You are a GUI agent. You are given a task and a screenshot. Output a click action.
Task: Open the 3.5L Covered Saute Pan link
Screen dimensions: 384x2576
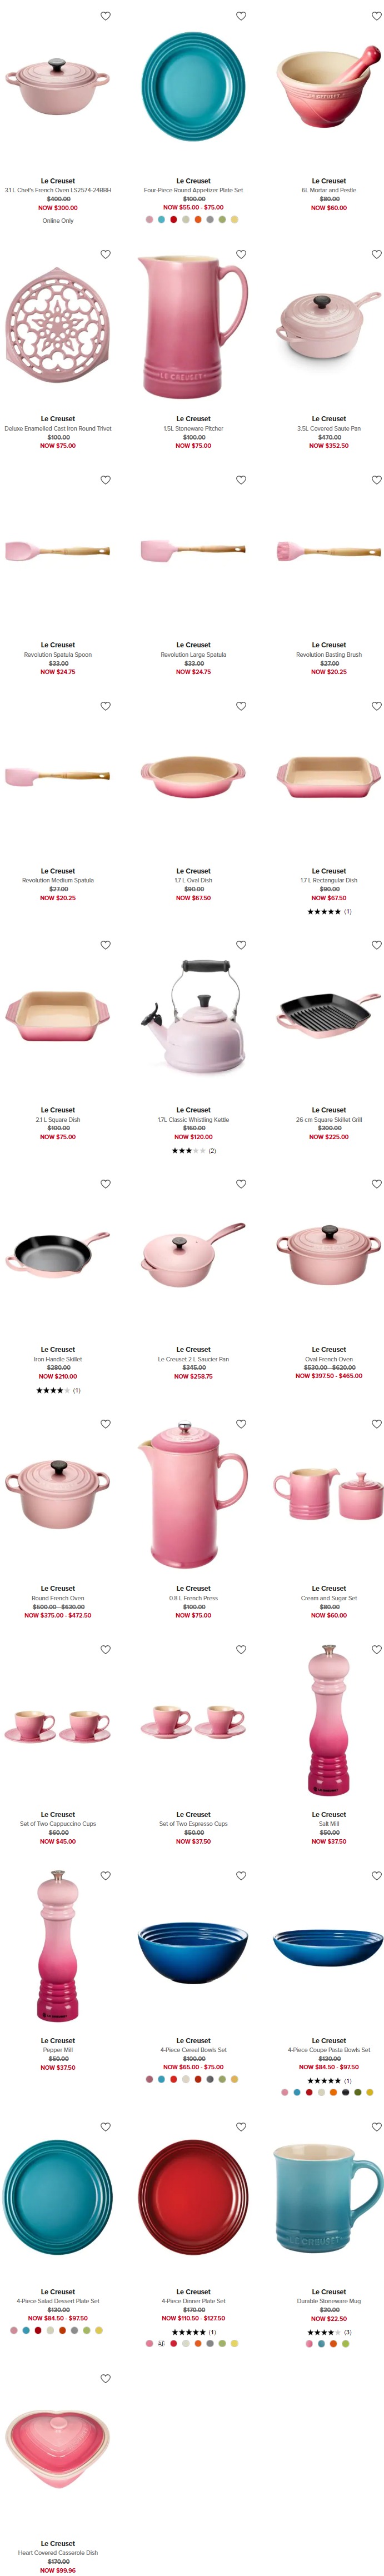tap(329, 428)
